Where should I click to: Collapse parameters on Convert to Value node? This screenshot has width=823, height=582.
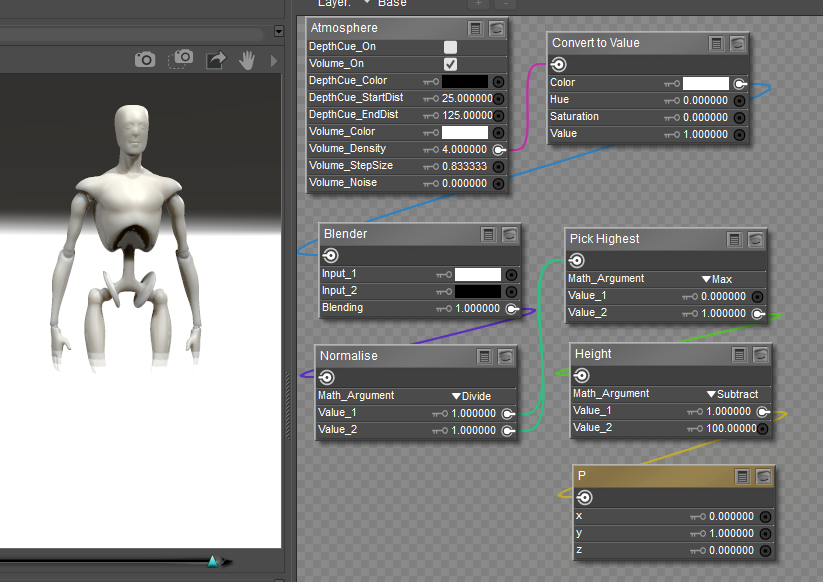click(x=716, y=44)
